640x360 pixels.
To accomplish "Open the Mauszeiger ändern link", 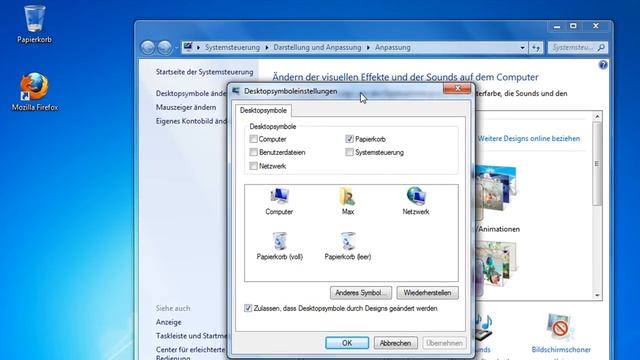I will pos(186,107).
